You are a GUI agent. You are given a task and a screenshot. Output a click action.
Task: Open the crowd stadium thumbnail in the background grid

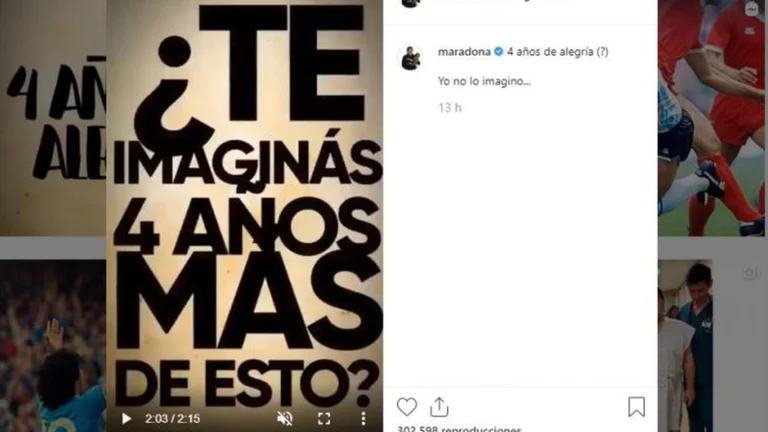53,346
